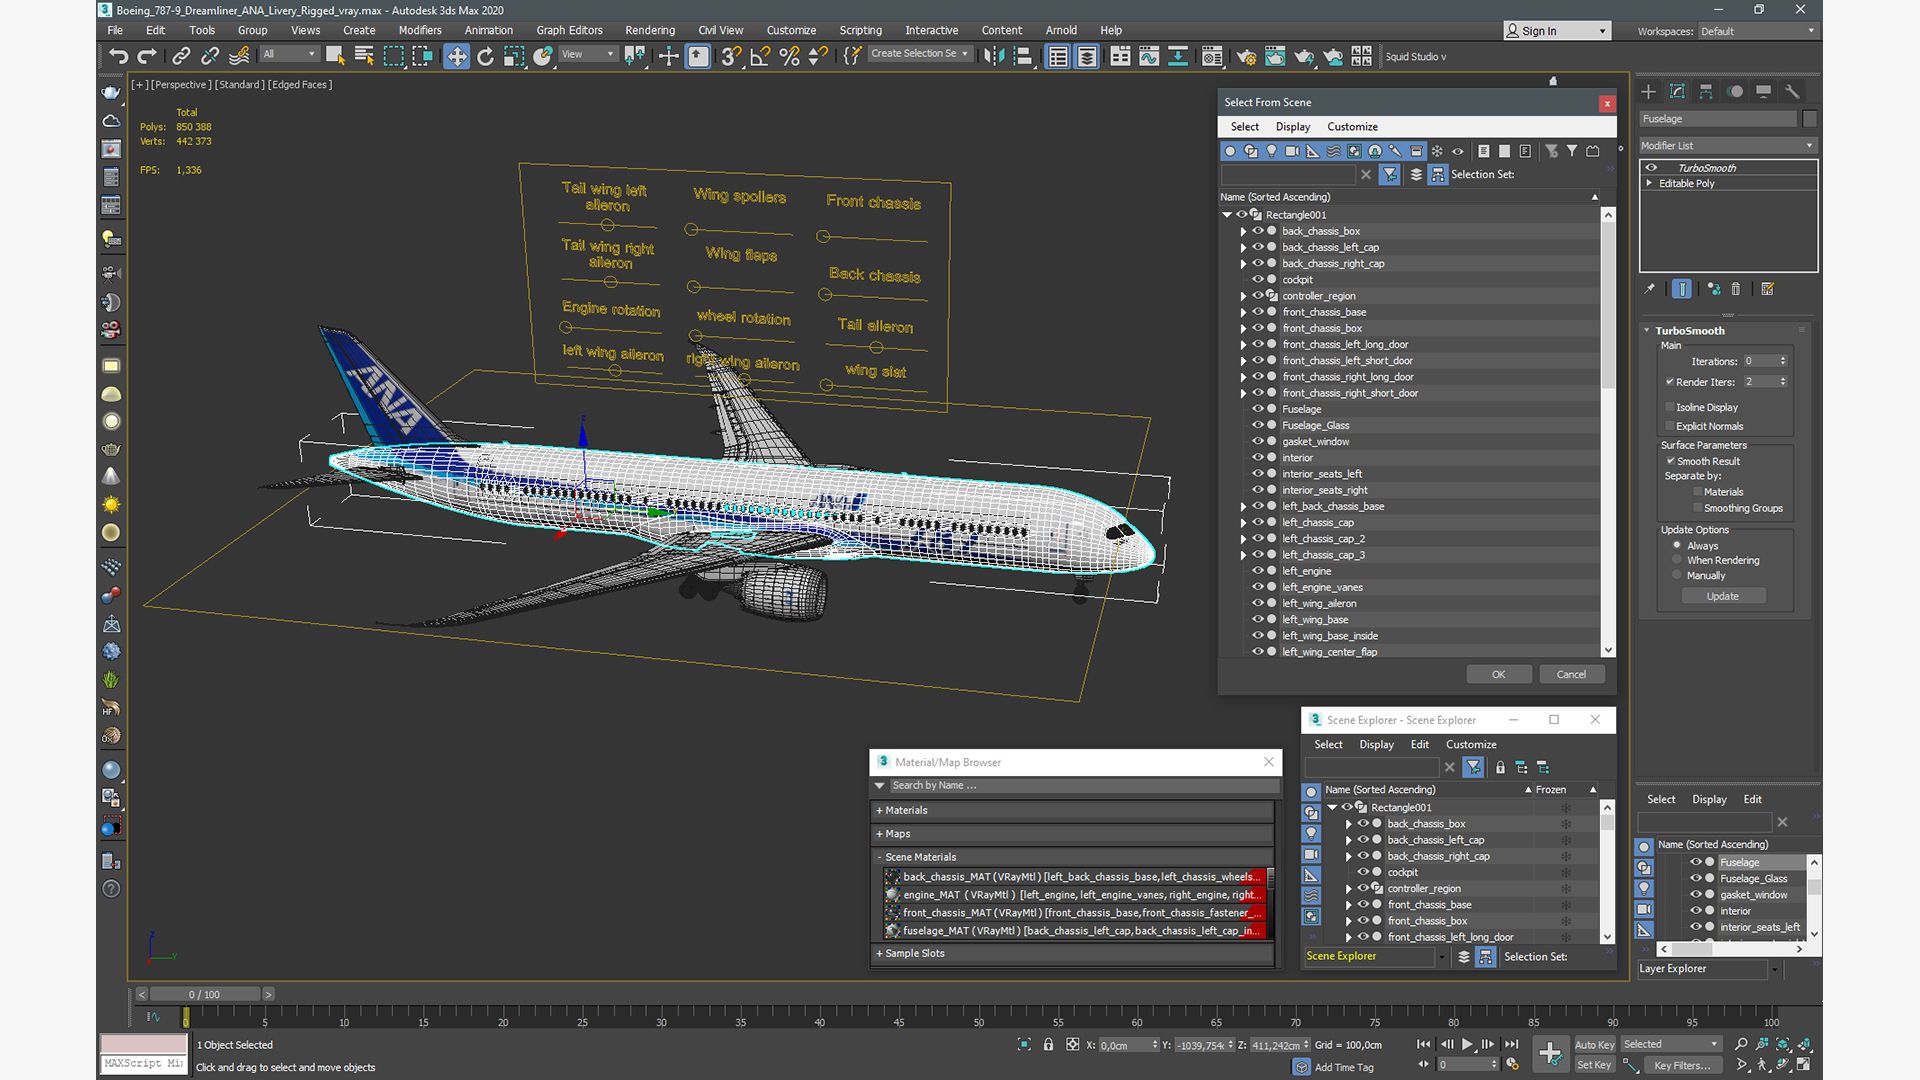Click the Unlink Selection icon
Screen dimensions: 1920x1080
[x=210, y=56]
